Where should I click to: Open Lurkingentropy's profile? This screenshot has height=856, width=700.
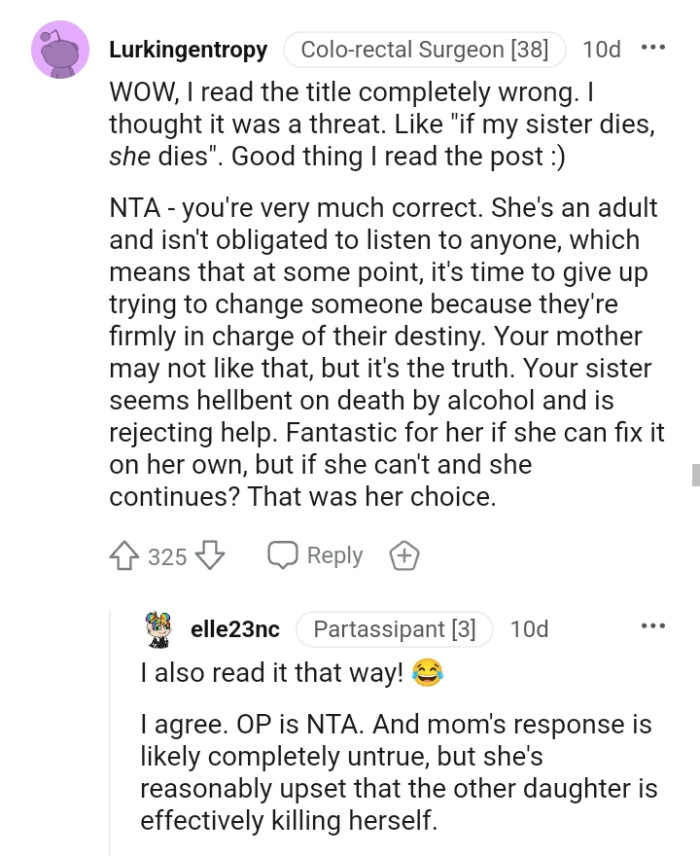(188, 48)
